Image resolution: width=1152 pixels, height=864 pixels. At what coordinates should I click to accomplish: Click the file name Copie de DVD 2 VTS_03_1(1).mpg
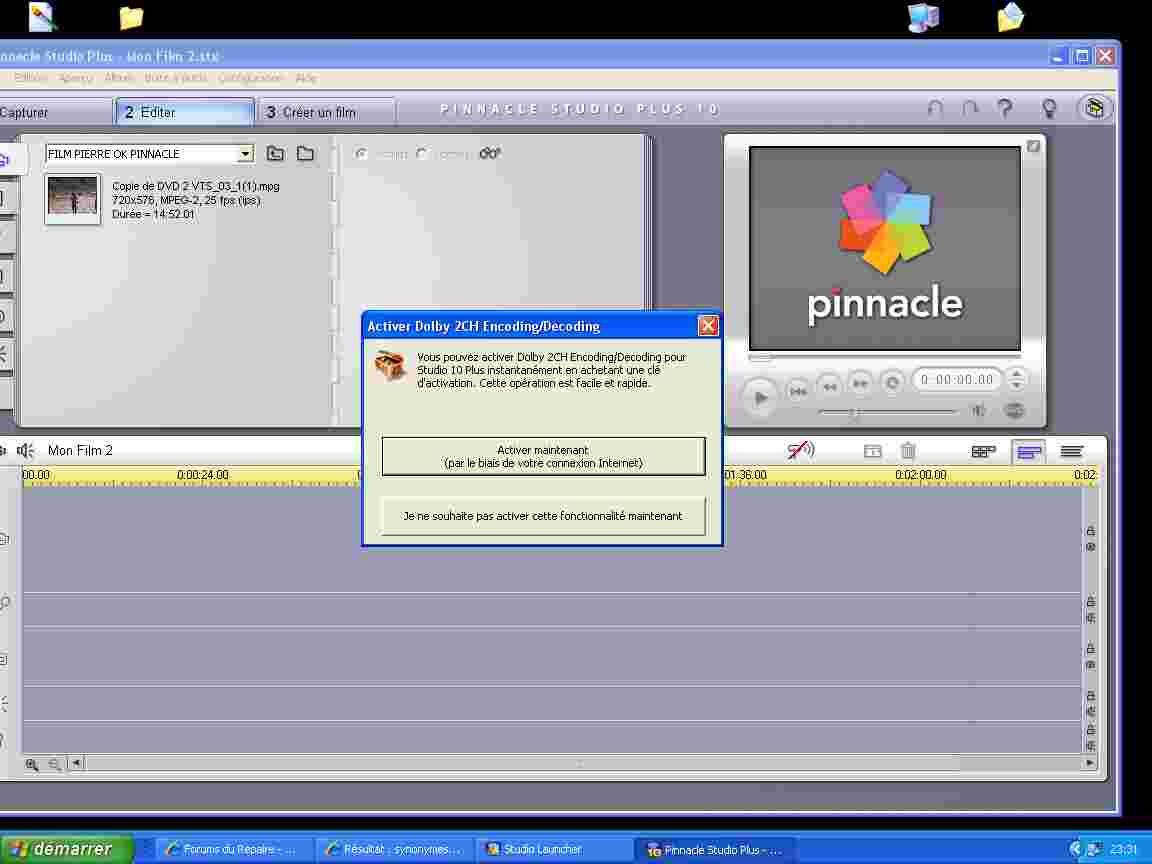point(195,187)
